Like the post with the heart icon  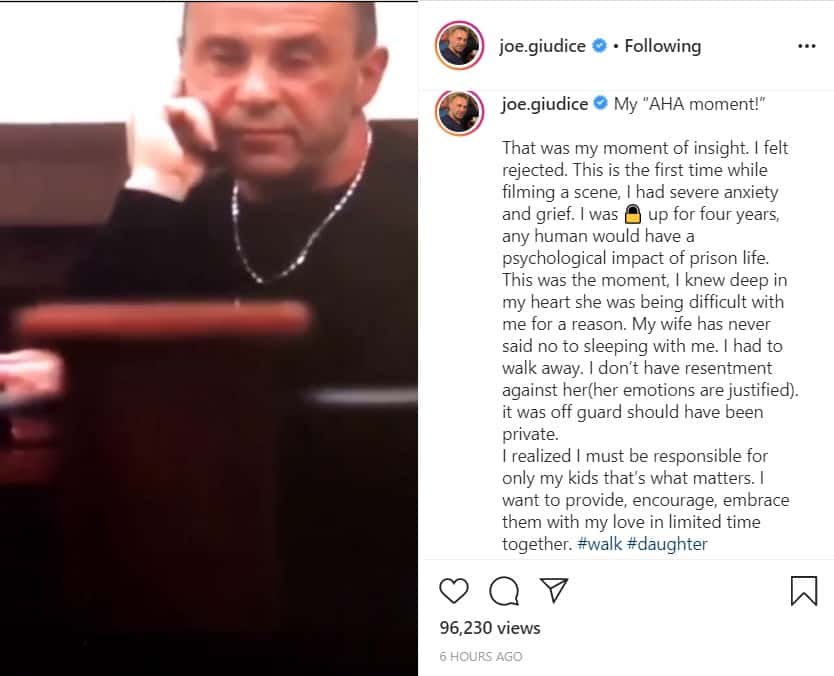point(454,590)
